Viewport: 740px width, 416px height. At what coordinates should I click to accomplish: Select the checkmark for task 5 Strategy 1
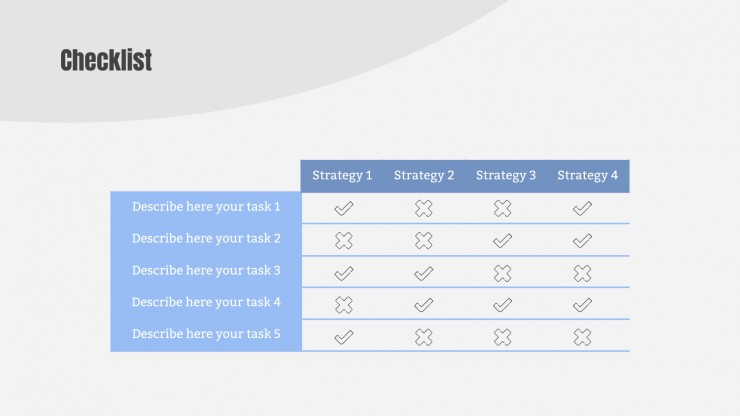coord(344,337)
